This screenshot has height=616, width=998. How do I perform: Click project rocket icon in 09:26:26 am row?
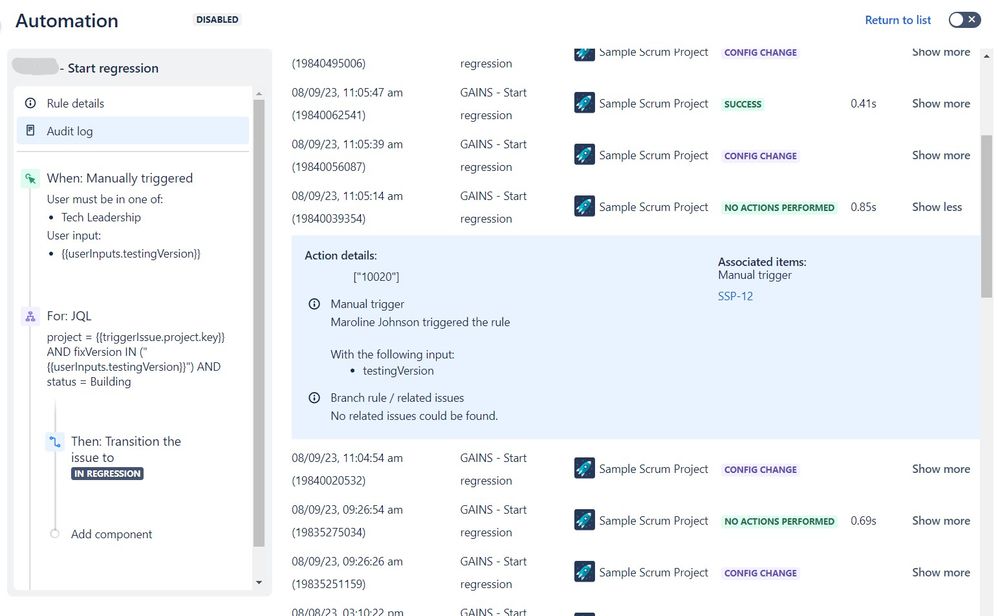(584, 571)
